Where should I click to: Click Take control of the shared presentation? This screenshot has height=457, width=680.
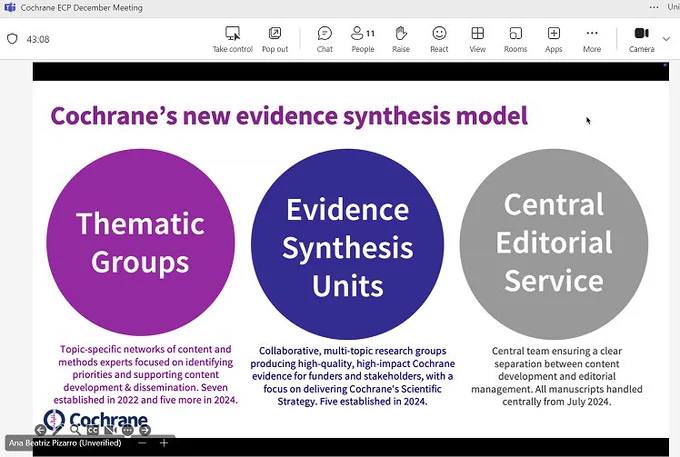(232, 39)
